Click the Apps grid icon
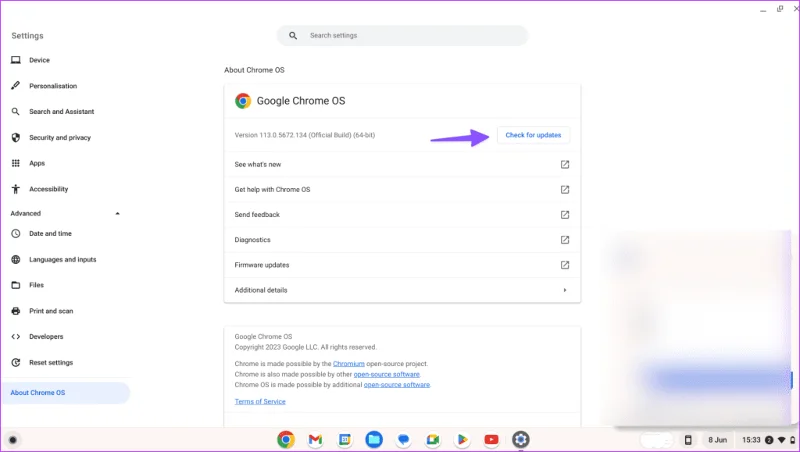 coord(16,163)
